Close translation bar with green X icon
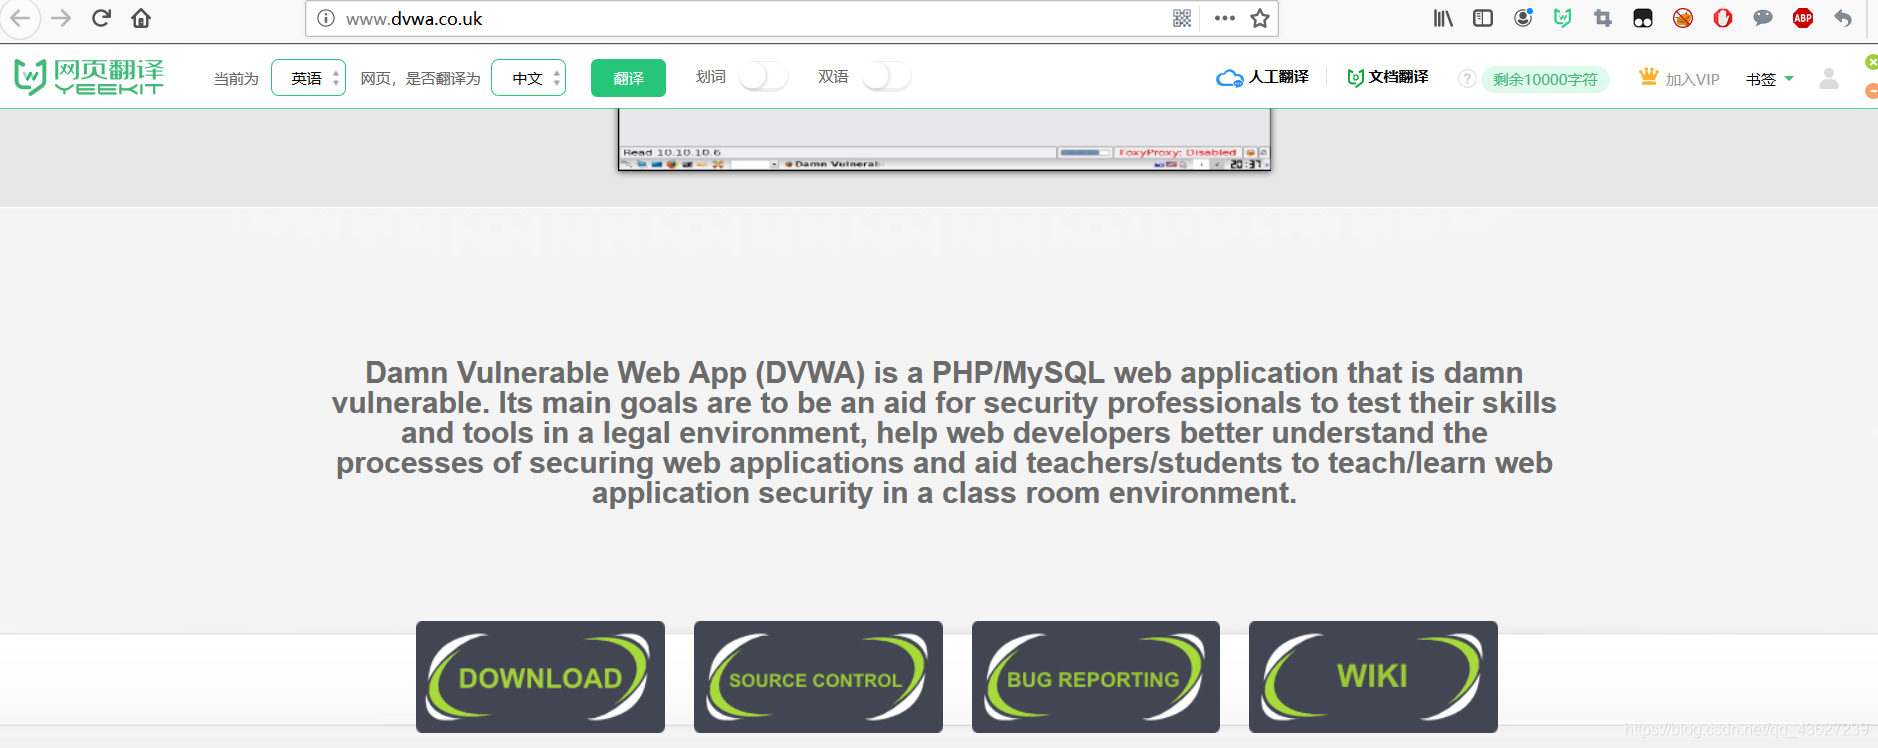Viewport: 1878px width, 748px height. point(1871,62)
